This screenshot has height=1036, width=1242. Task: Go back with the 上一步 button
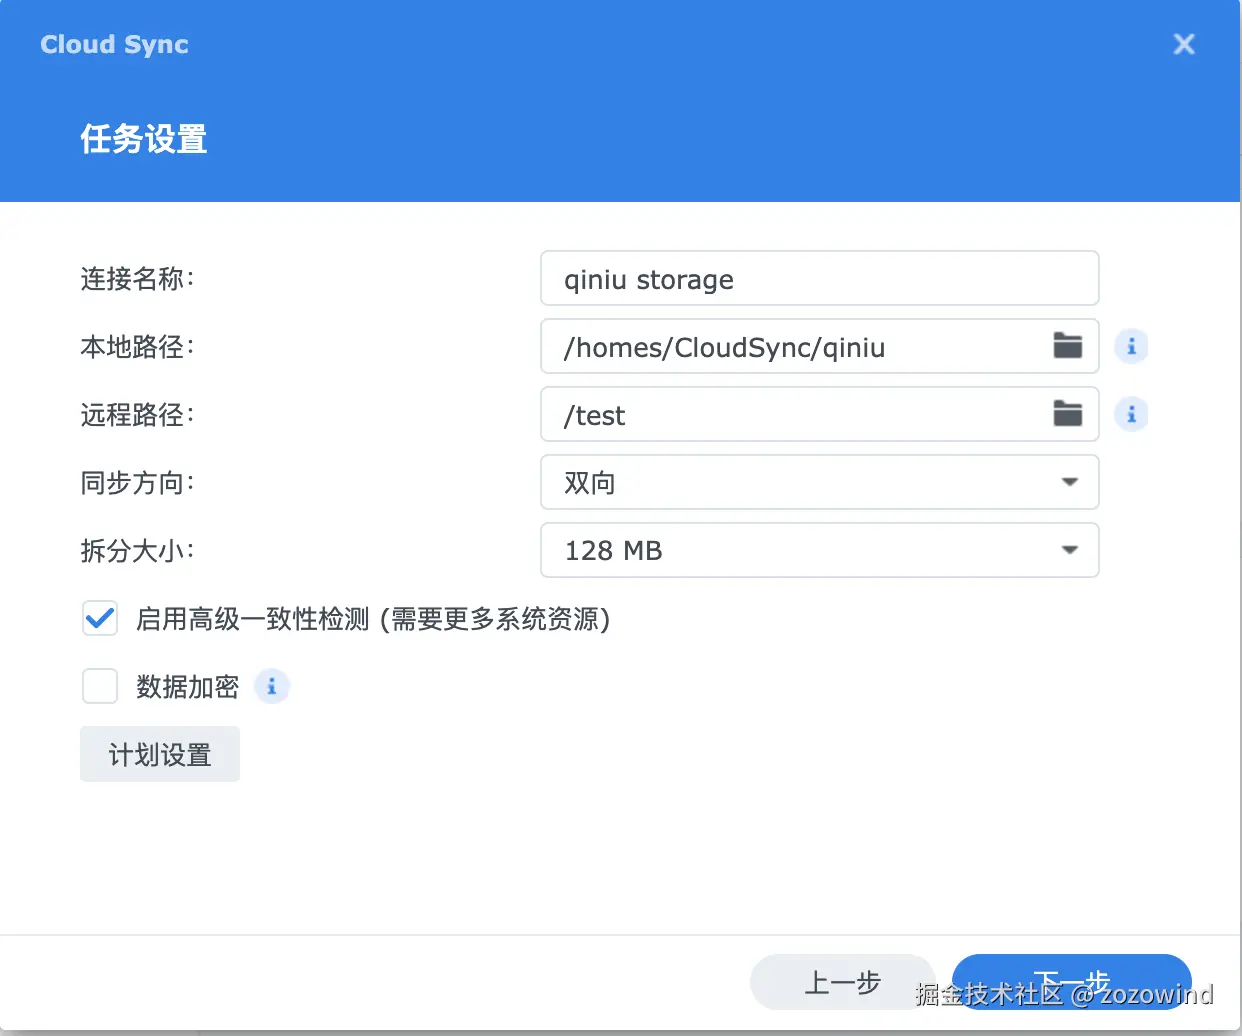pyautogui.click(x=843, y=982)
